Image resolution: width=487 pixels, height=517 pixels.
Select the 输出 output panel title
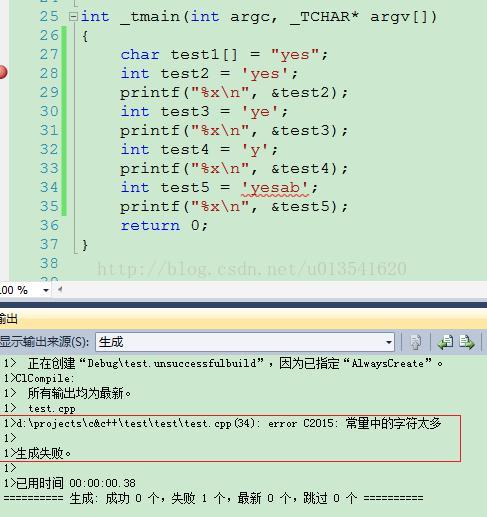point(8,319)
